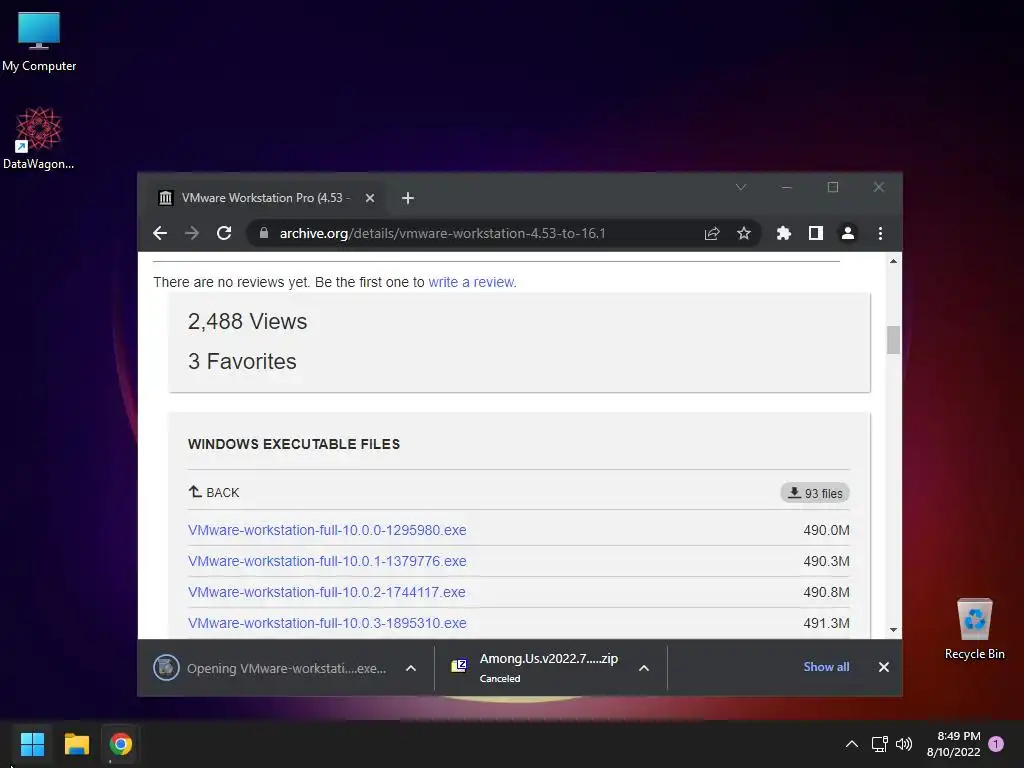Download VMware-workstation-full-10.0.0-1295980.exe
The width and height of the screenshot is (1024, 768).
[327, 530]
